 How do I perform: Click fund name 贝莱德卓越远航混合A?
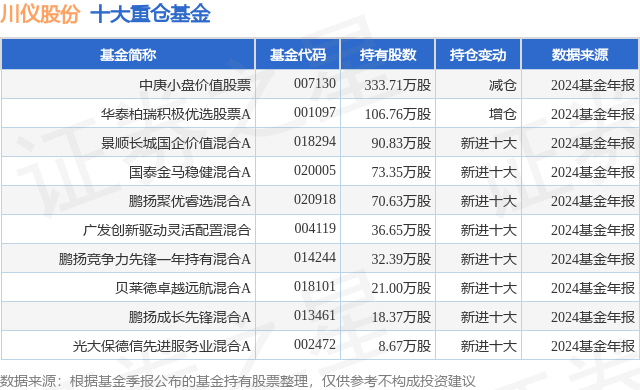click(183, 288)
